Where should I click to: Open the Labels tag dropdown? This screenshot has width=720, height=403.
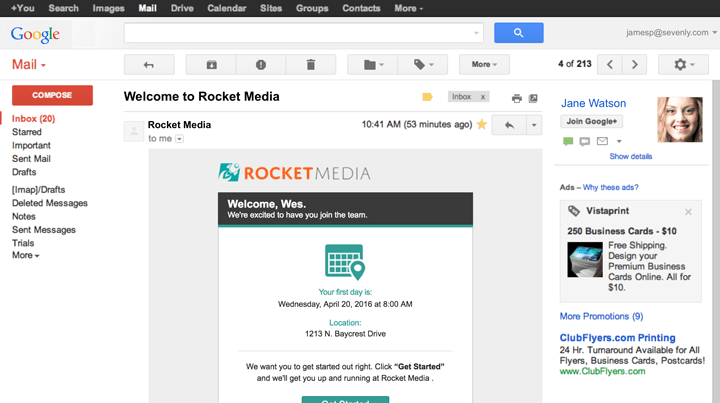pyautogui.click(x=422, y=64)
